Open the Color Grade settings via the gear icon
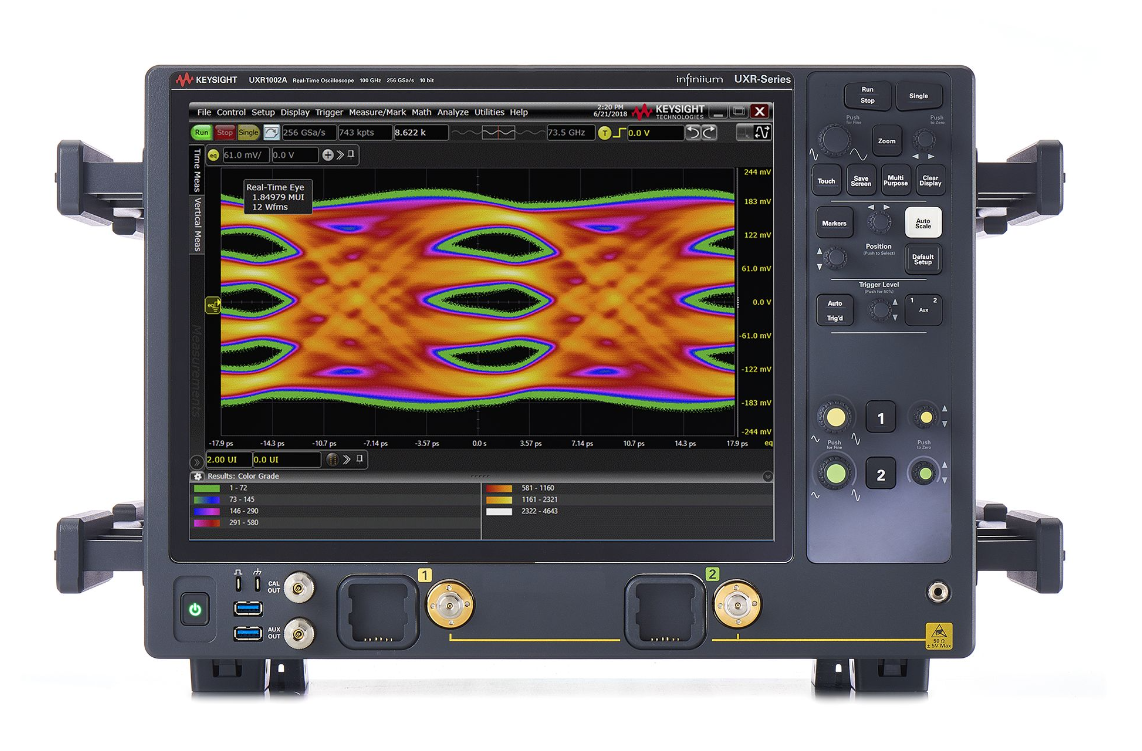 pyautogui.click(x=198, y=476)
